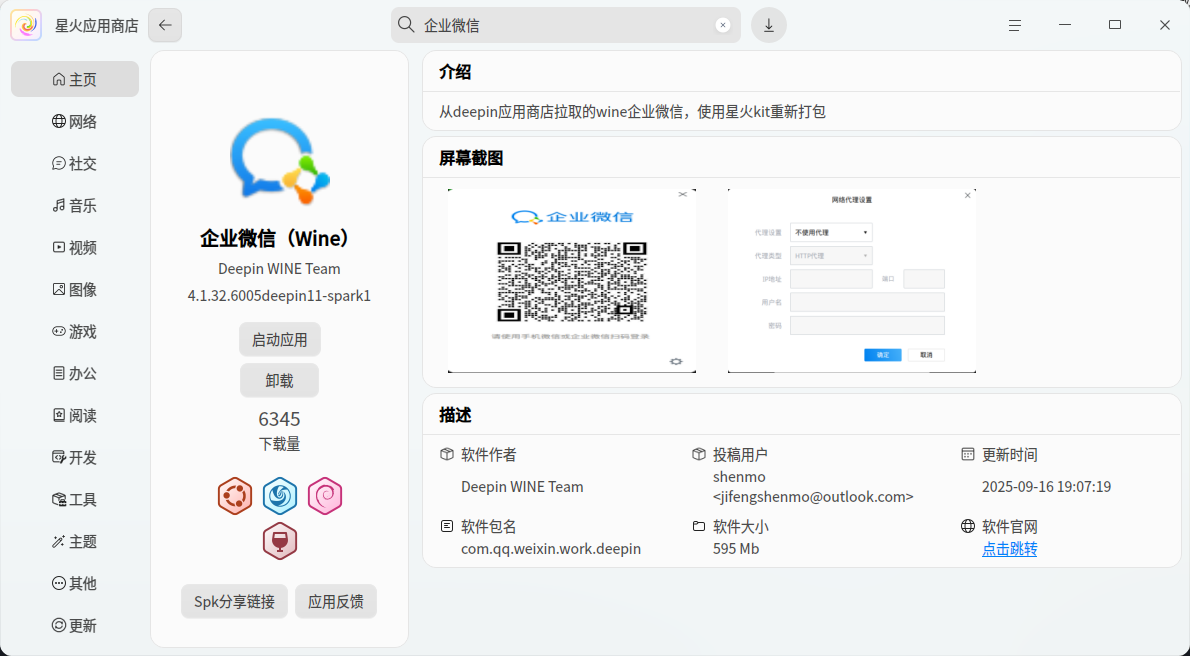This screenshot has width=1190, height=656.
Task: Click the 软件包名 icon
Action: pyautogui.click(x=447, y=526)
